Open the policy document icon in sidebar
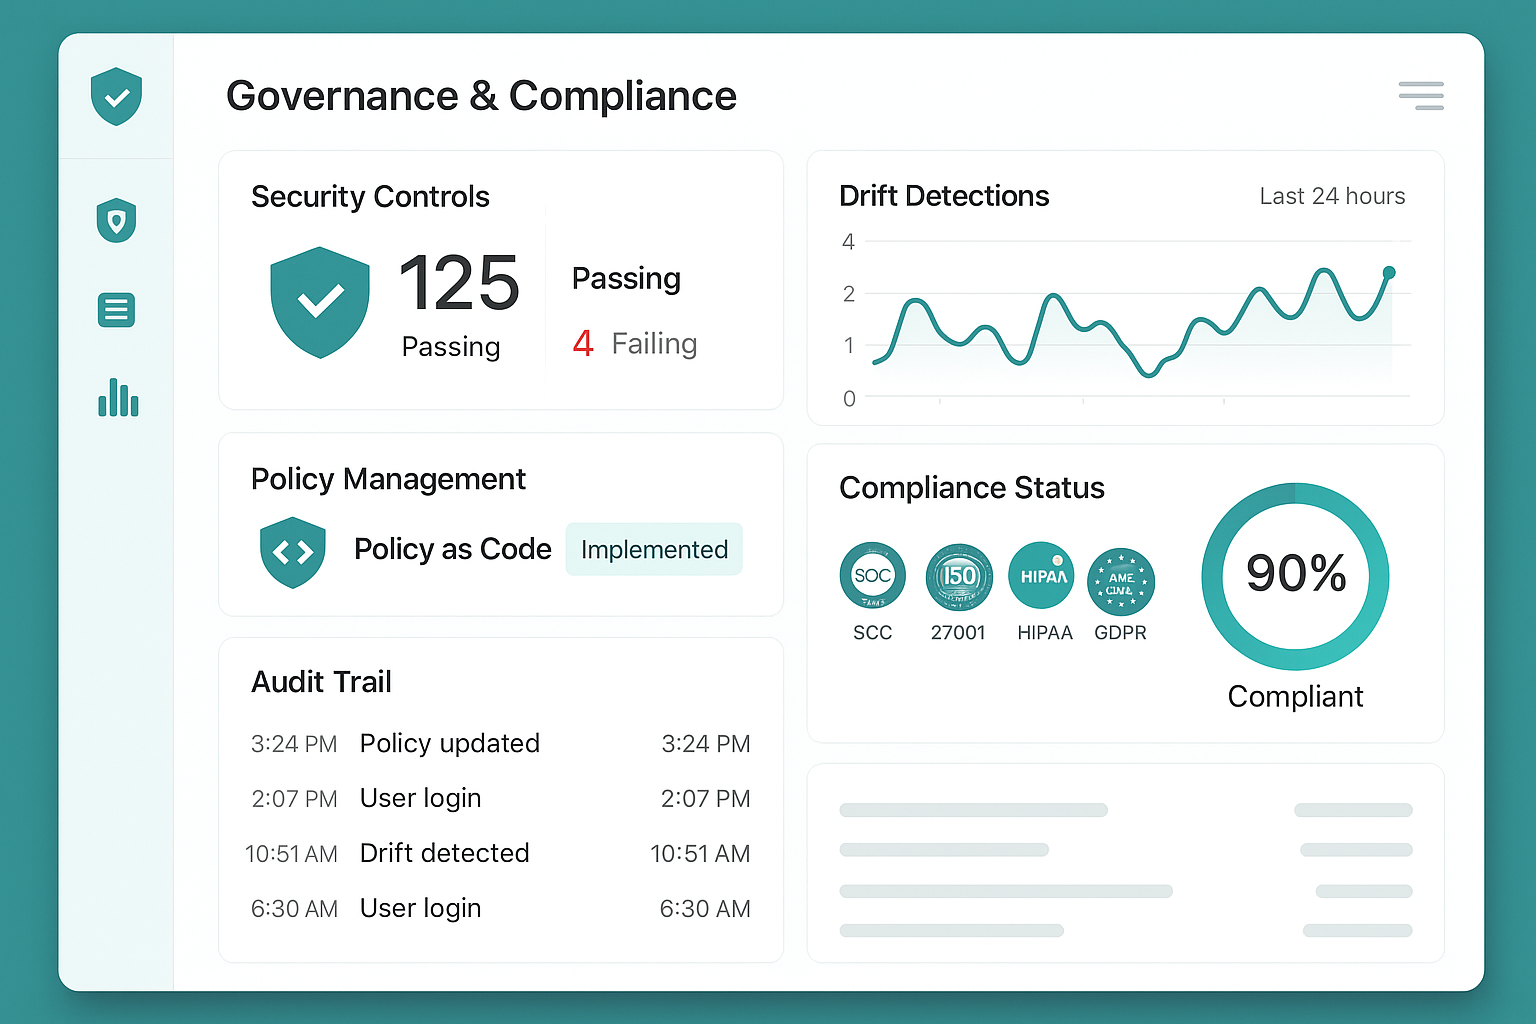1536x1024 pixels. (x=116, y=310)
